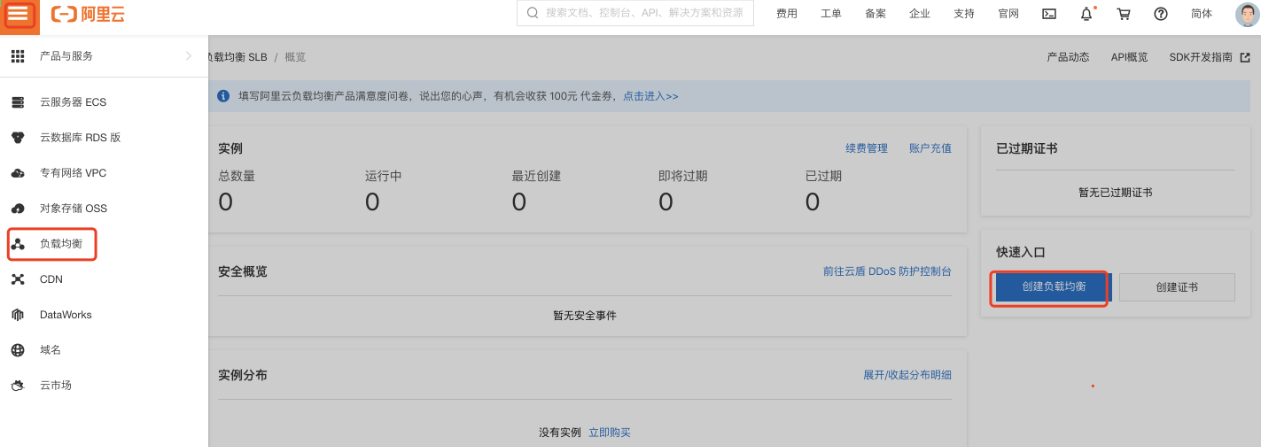
Task: Open the 产品动态 link
Action: [x=1068, y=57]
